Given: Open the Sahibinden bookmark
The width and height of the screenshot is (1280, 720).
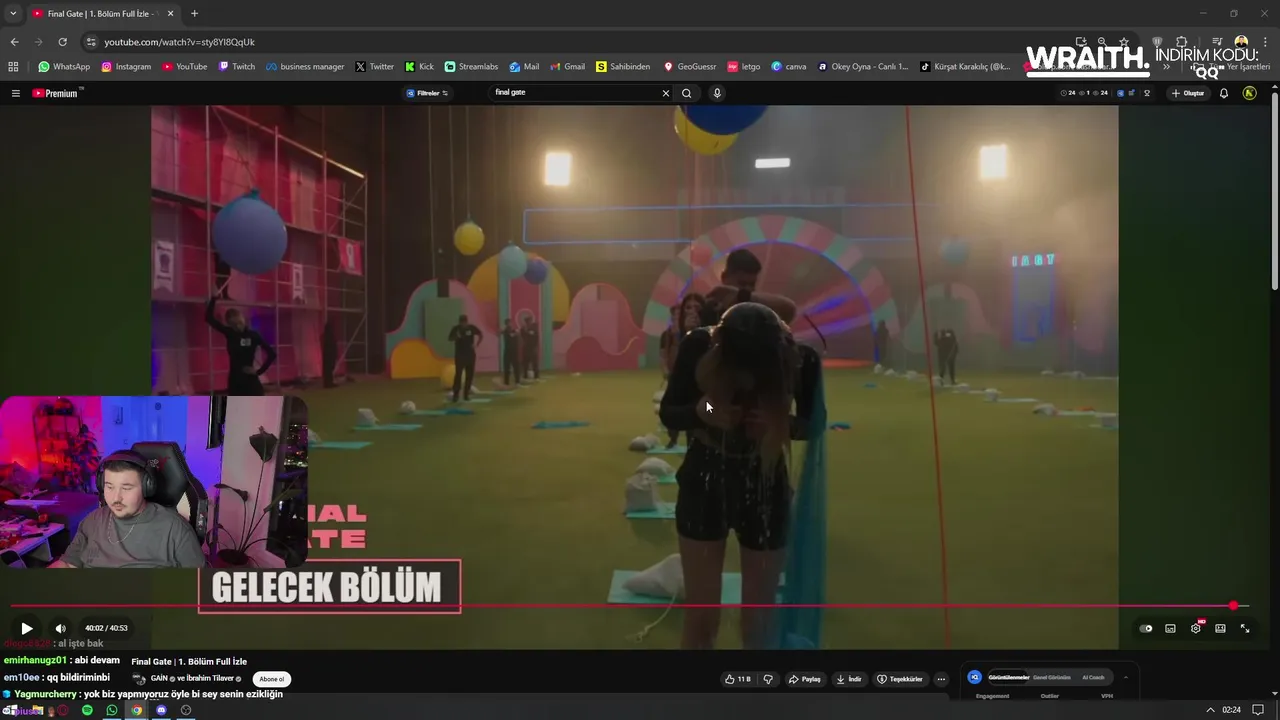Looking at the screenshot, I should click(623, 67).
